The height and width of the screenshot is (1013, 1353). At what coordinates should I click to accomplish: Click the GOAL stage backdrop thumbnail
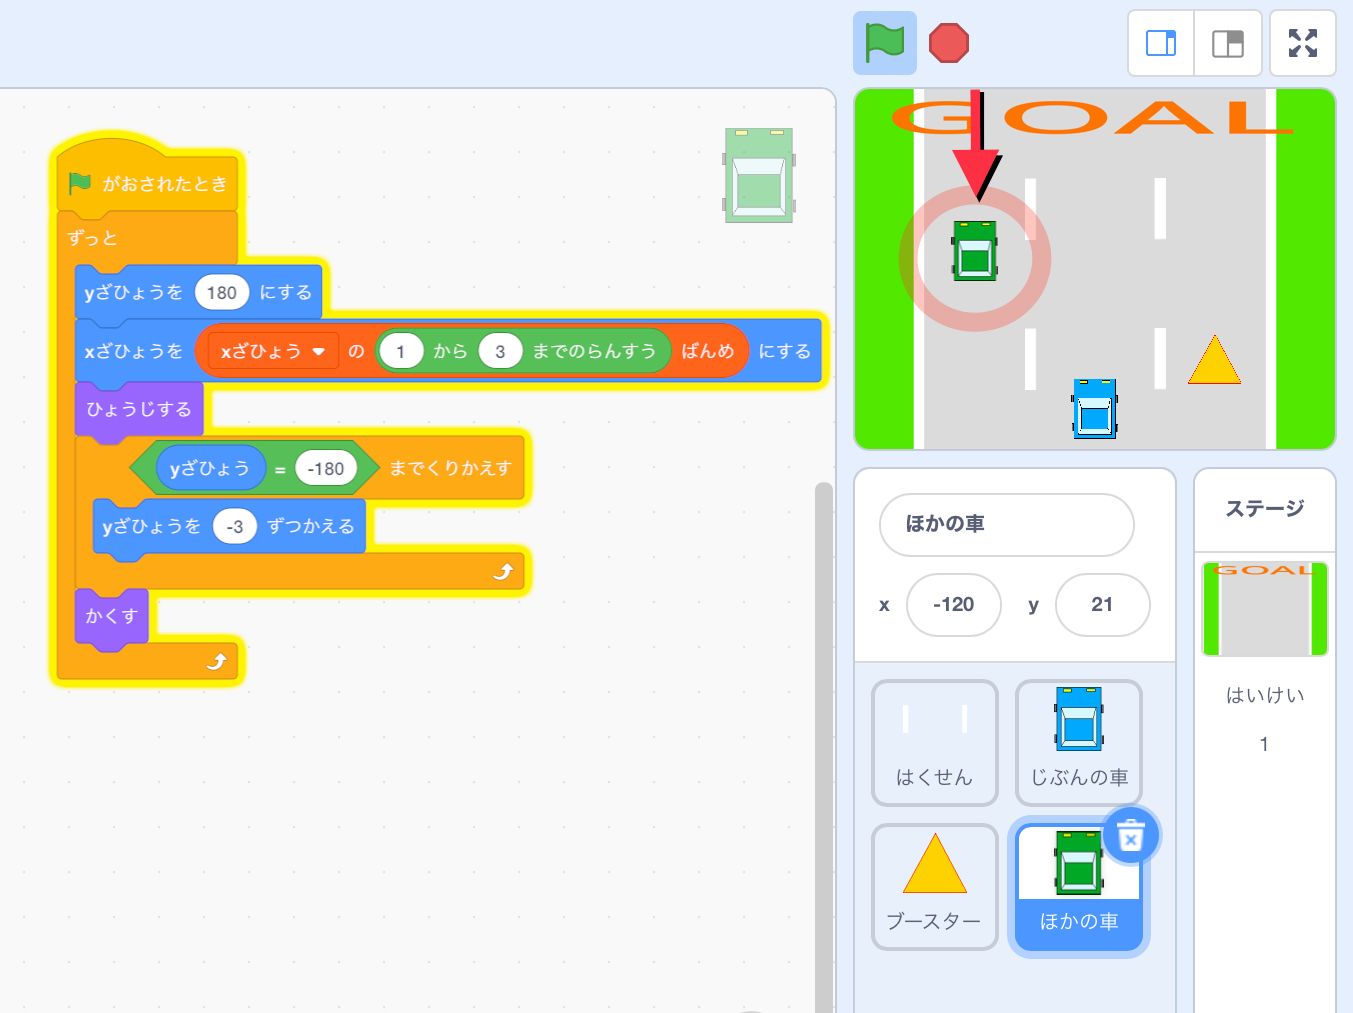pos(1264,609)
